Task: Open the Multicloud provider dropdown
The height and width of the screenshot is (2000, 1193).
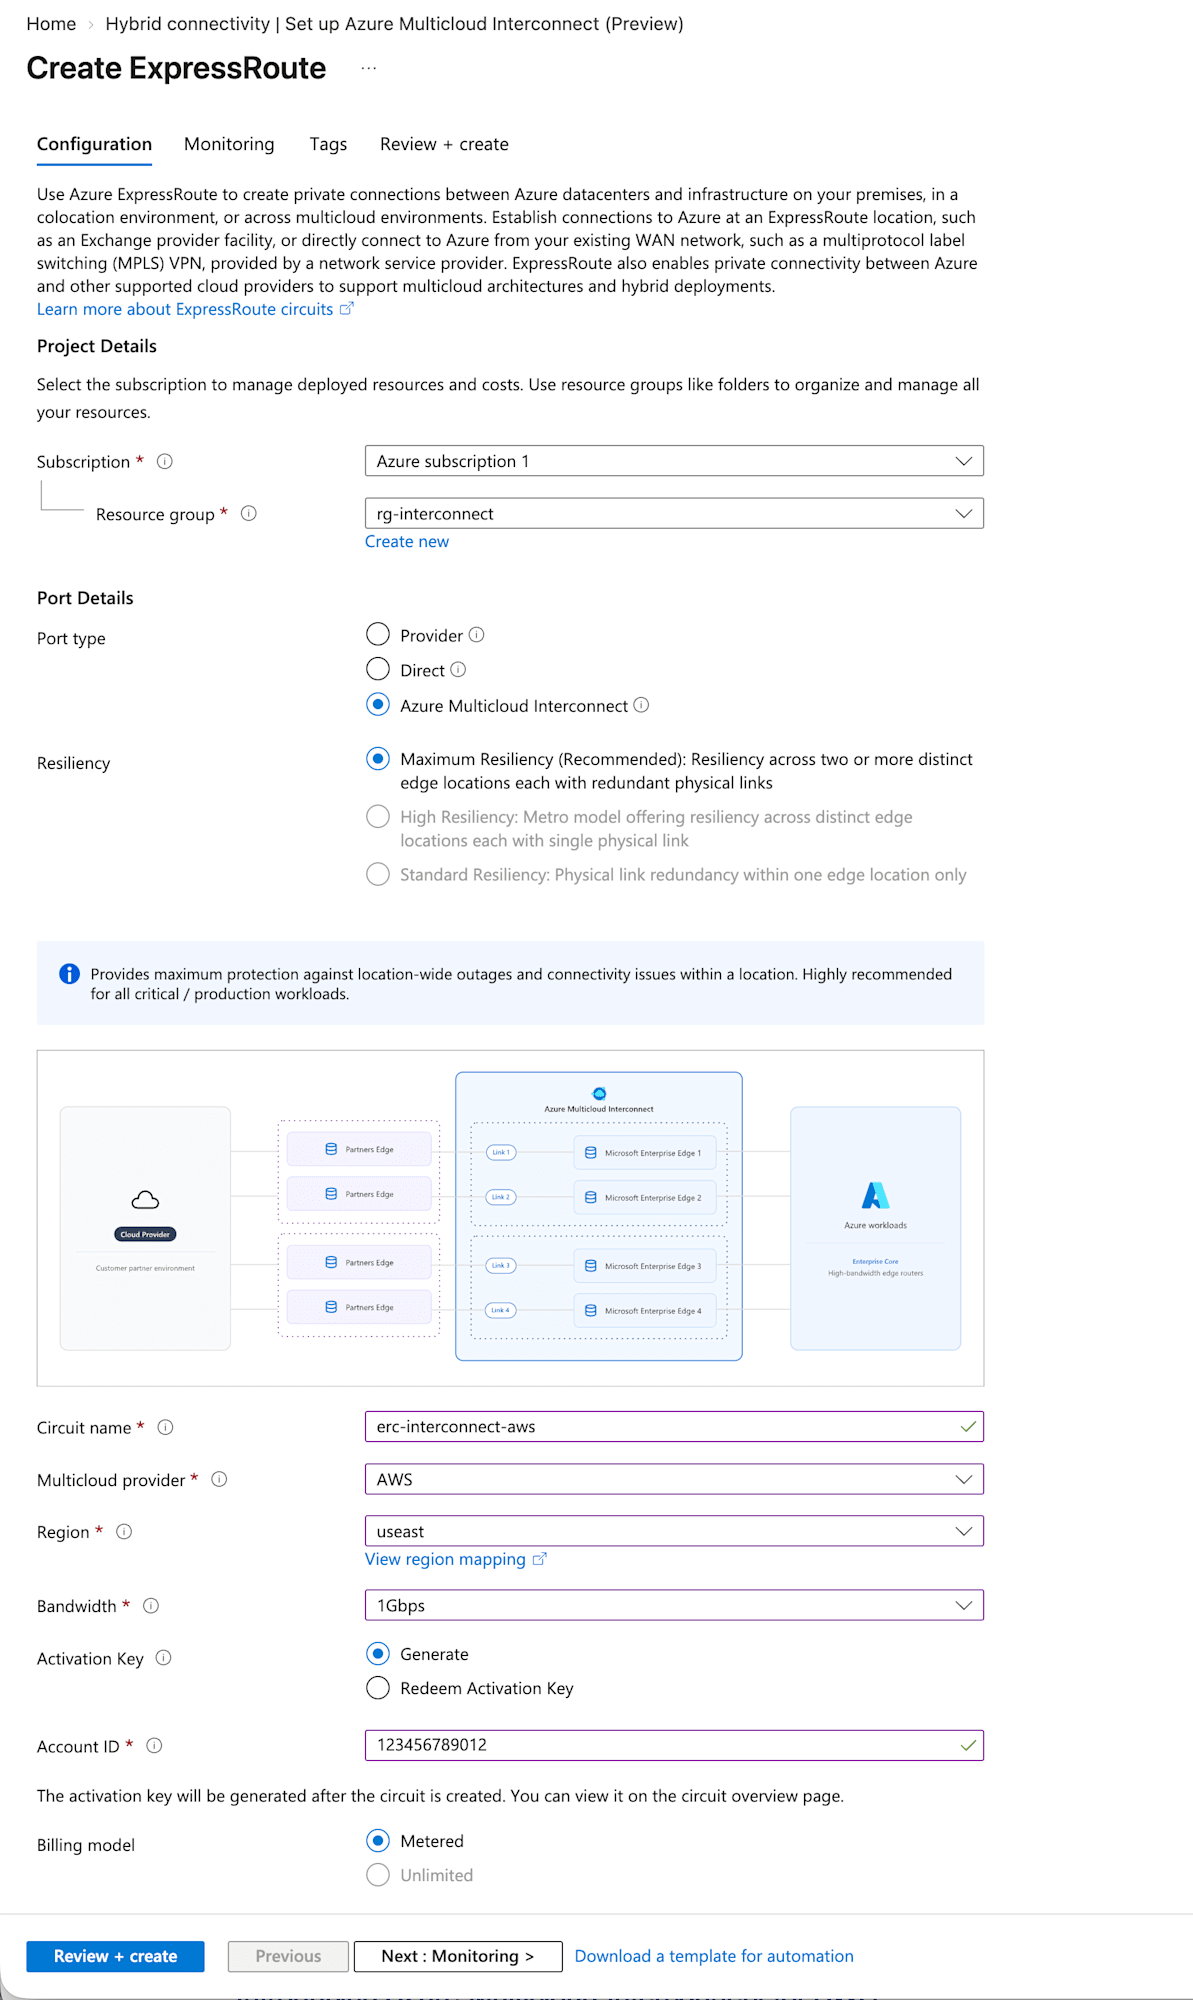Action: pos(674,1479)
